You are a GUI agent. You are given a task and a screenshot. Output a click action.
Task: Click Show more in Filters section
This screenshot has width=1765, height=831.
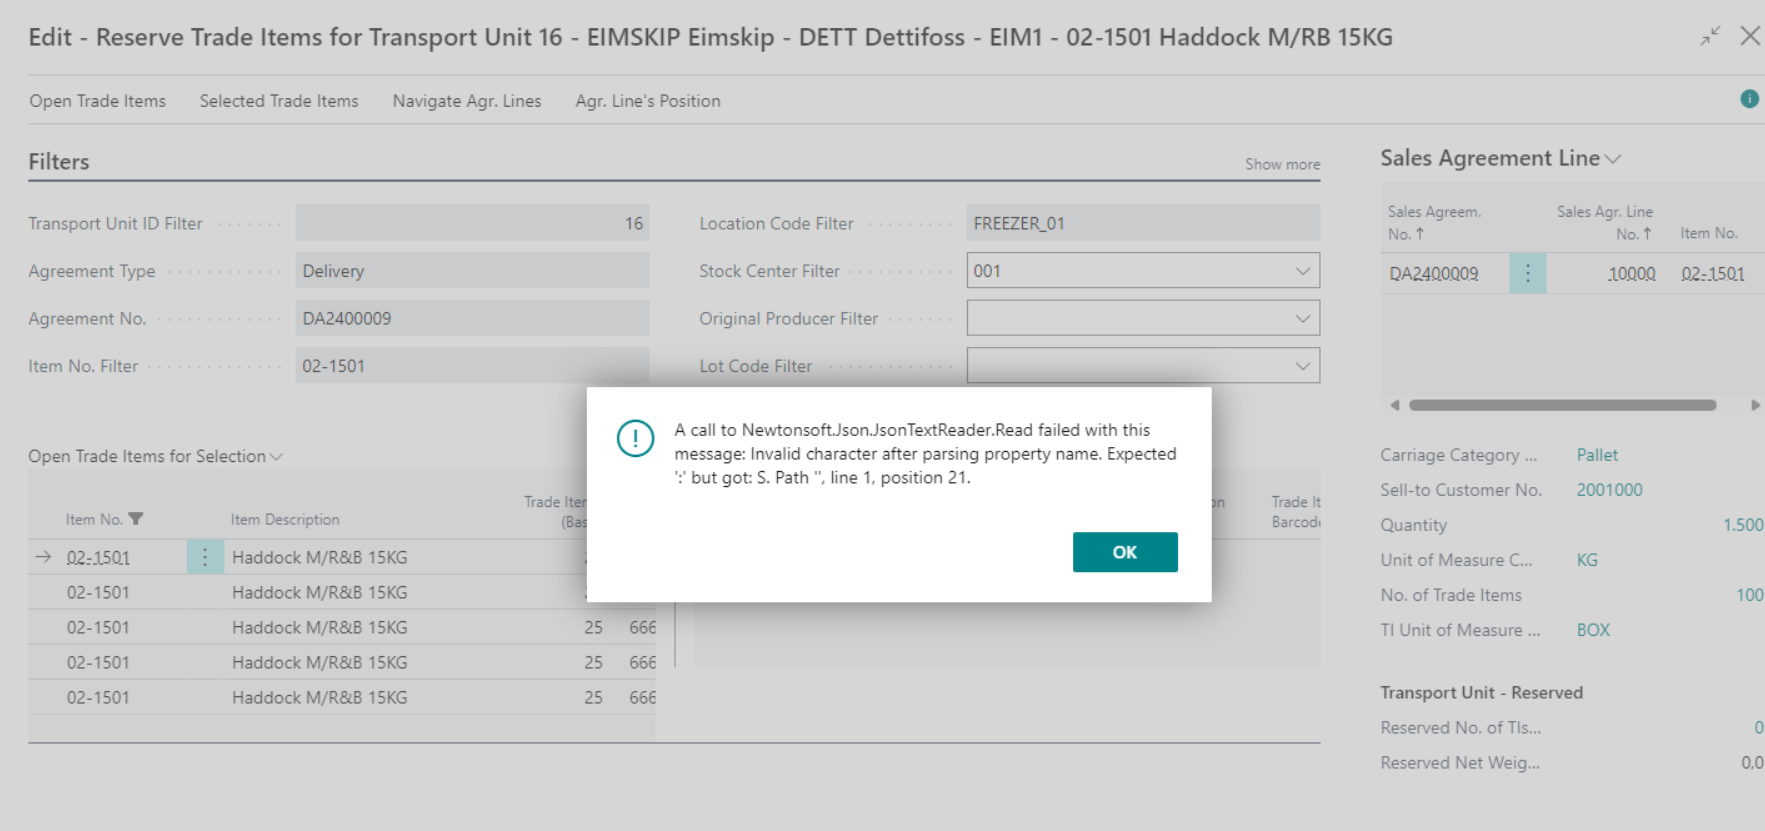coord(1281,164)
